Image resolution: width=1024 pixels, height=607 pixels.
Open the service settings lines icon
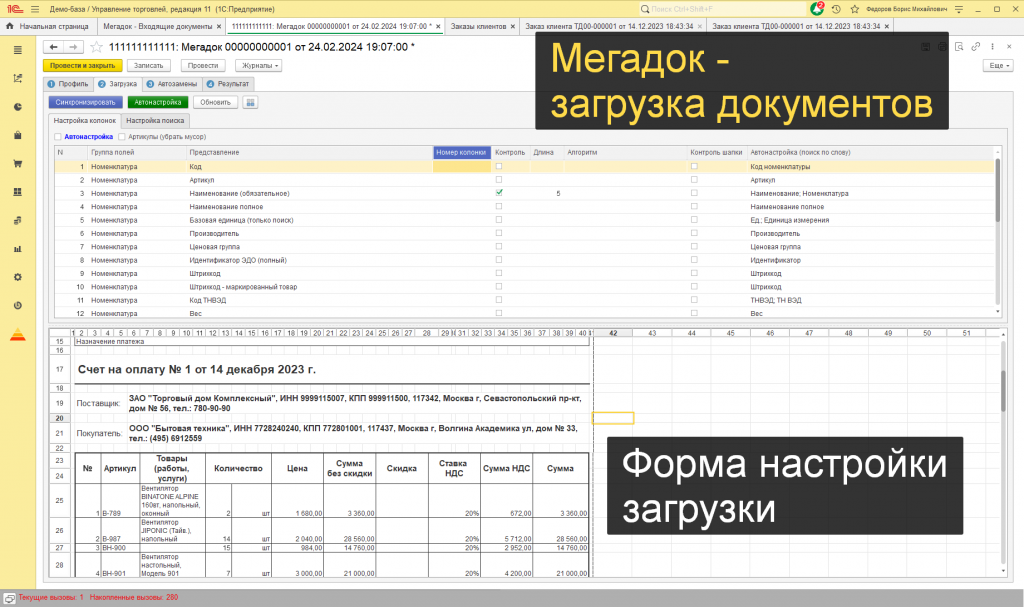click(959, 9)
